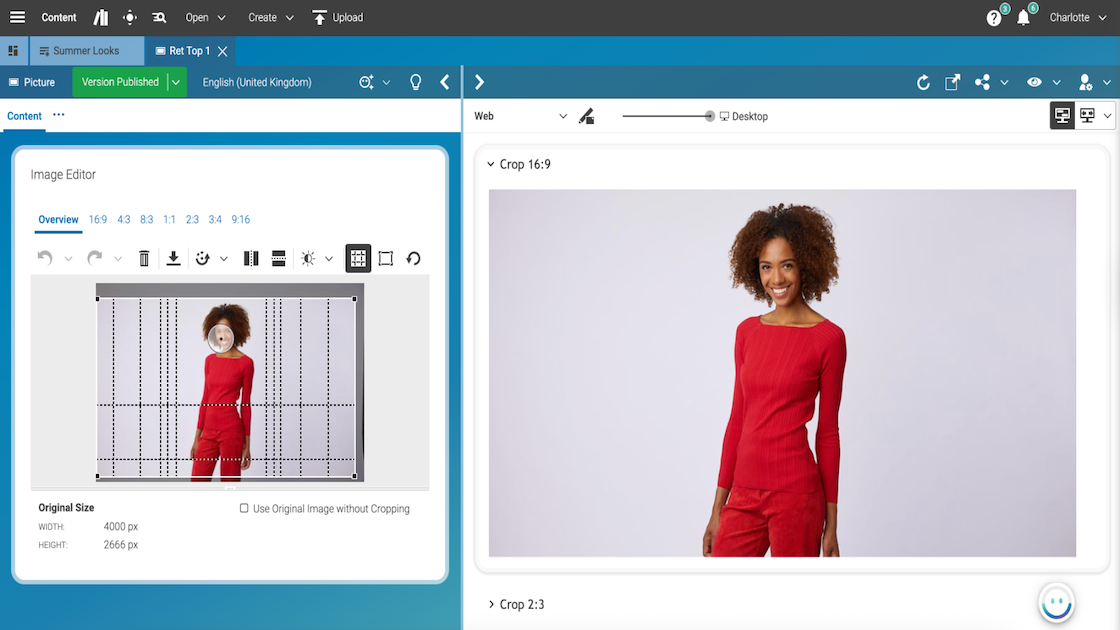Delete the image using the trash icon
Screen dimensions: 1120x630
(144, 259)
